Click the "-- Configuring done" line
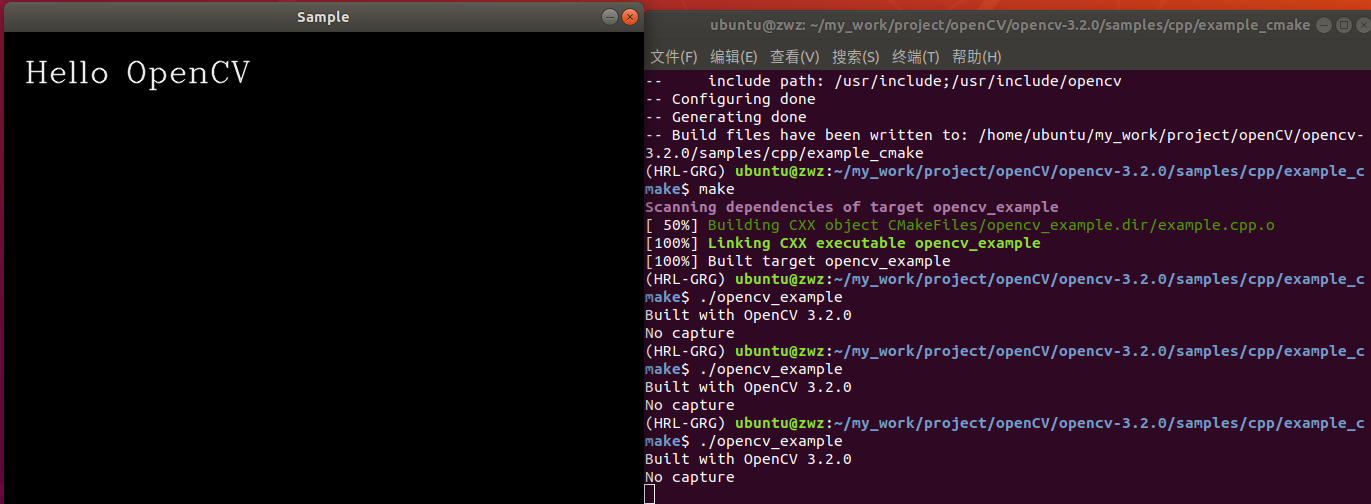Image resolution: width=1371 pixels, height=504 pixels. coord(730,99)
